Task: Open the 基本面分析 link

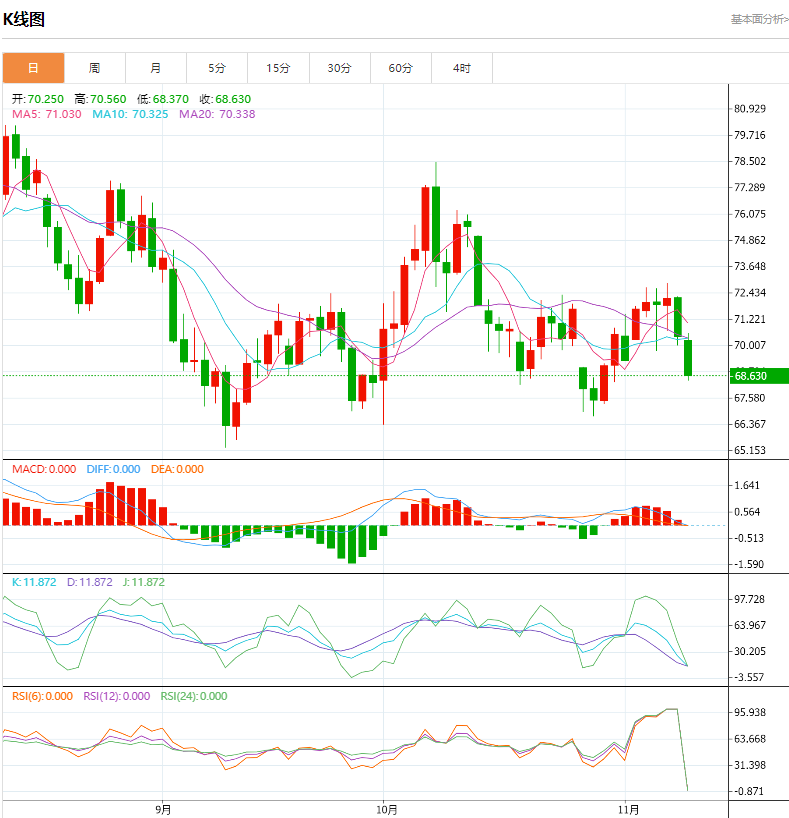Action: pos(760,19)
